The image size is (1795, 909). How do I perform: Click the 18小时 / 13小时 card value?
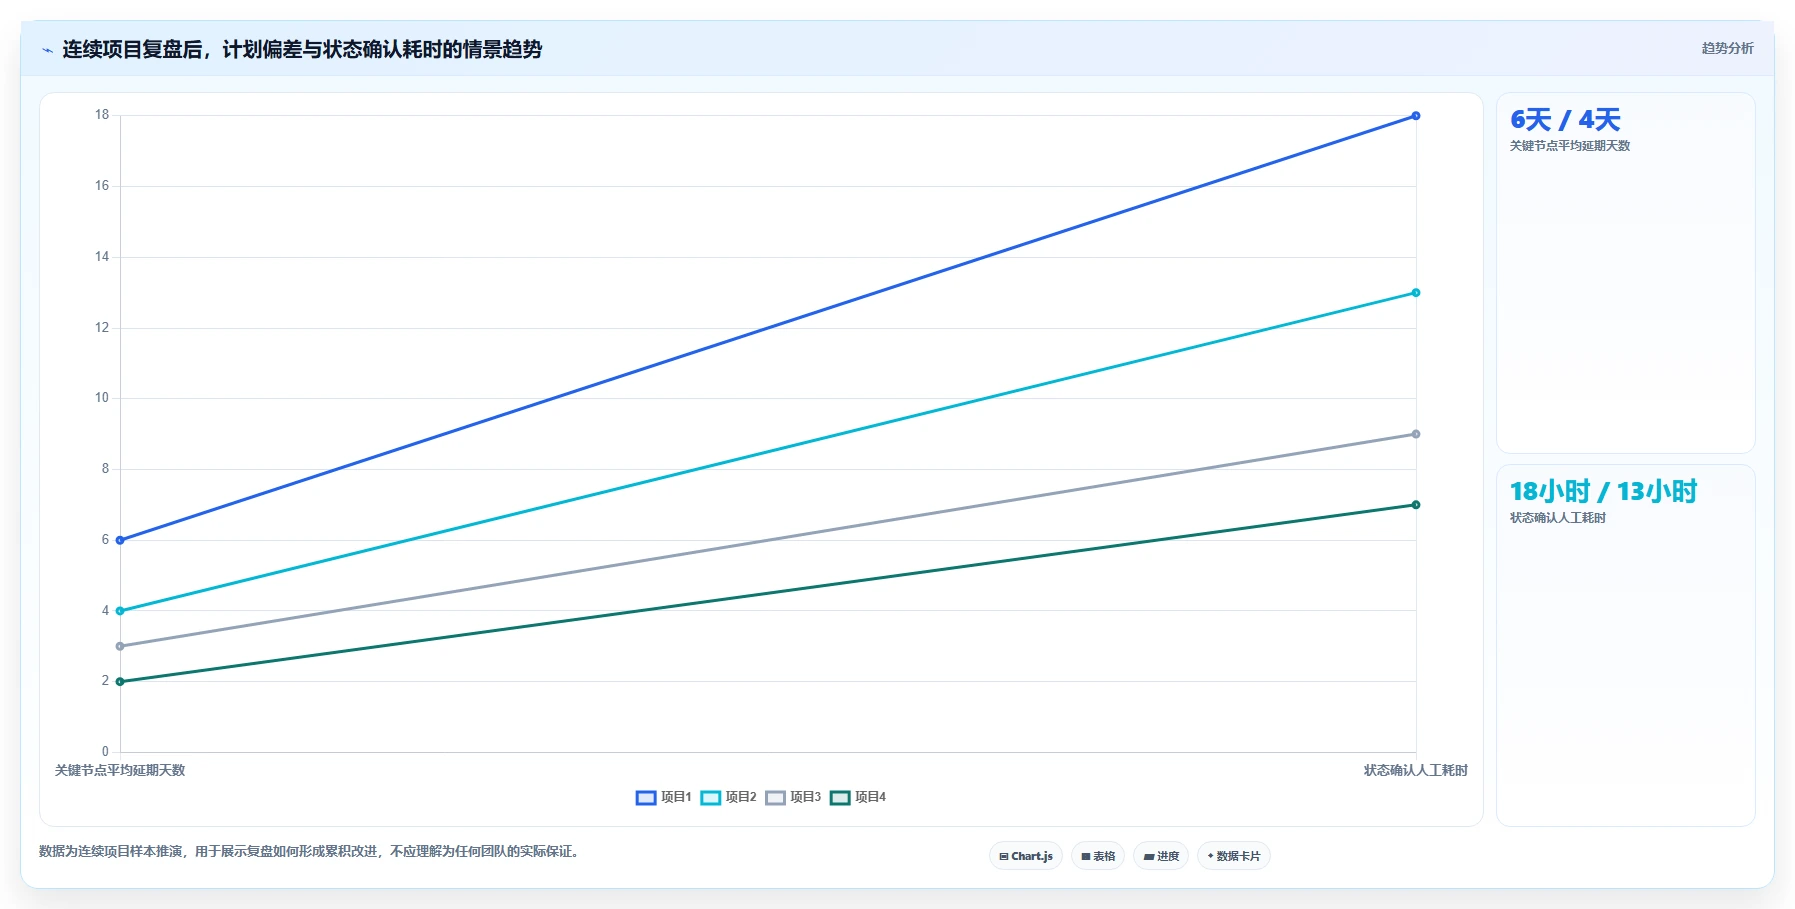click(1603, 492)
